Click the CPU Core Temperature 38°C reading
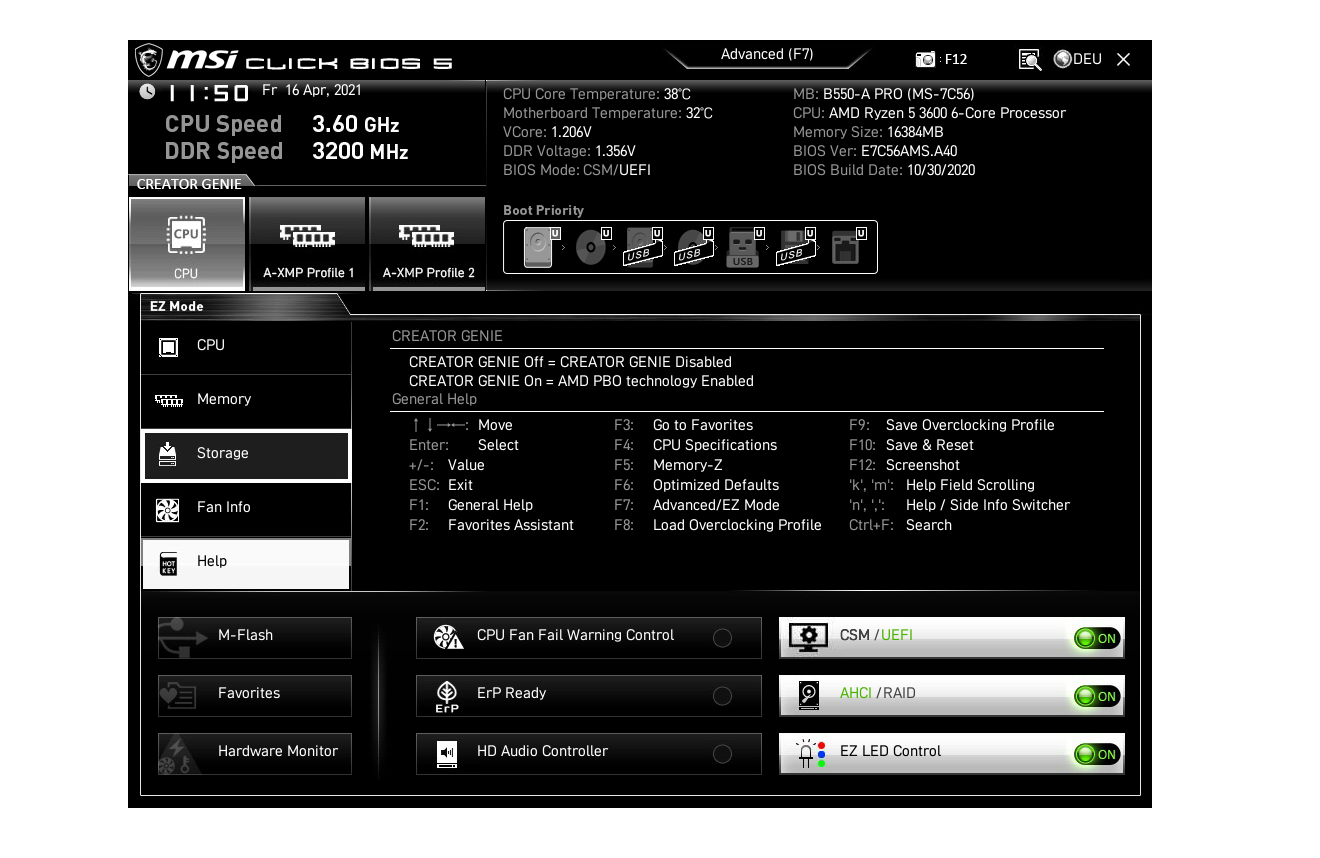This screenshot has width=1320, height=858. (597, 94)
